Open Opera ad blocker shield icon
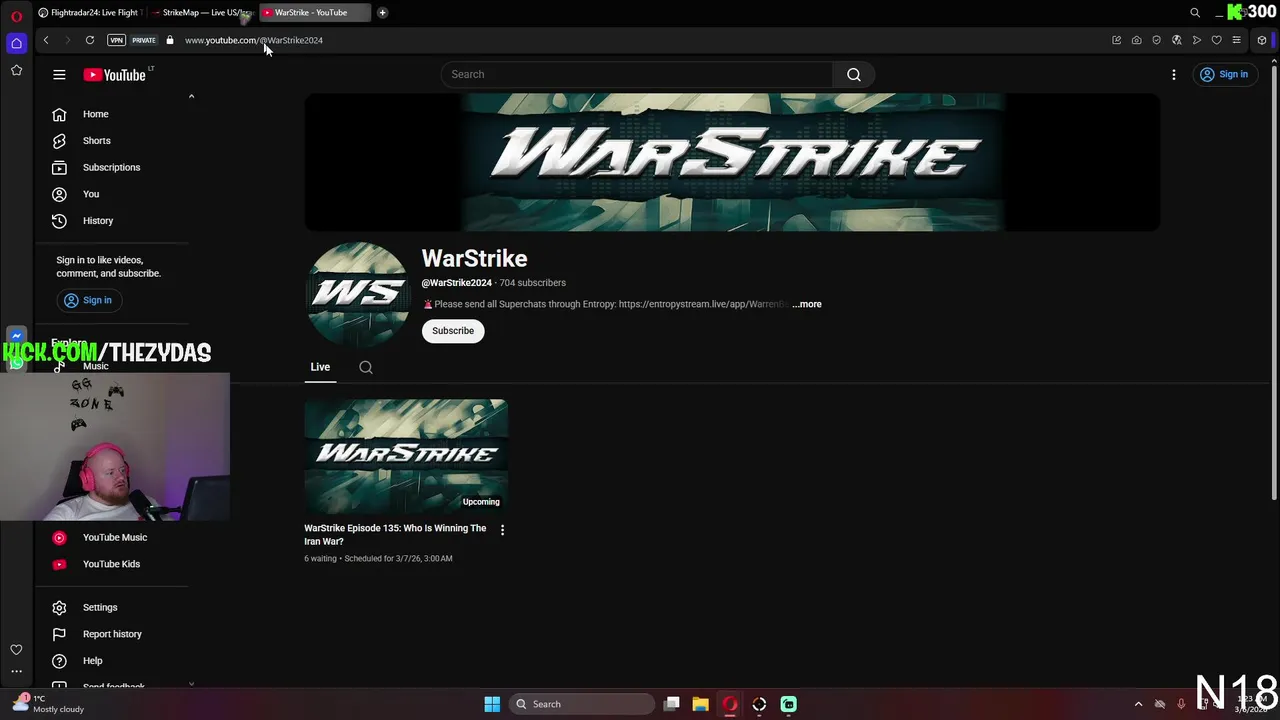1280x720 pixels. point(1157,40)
